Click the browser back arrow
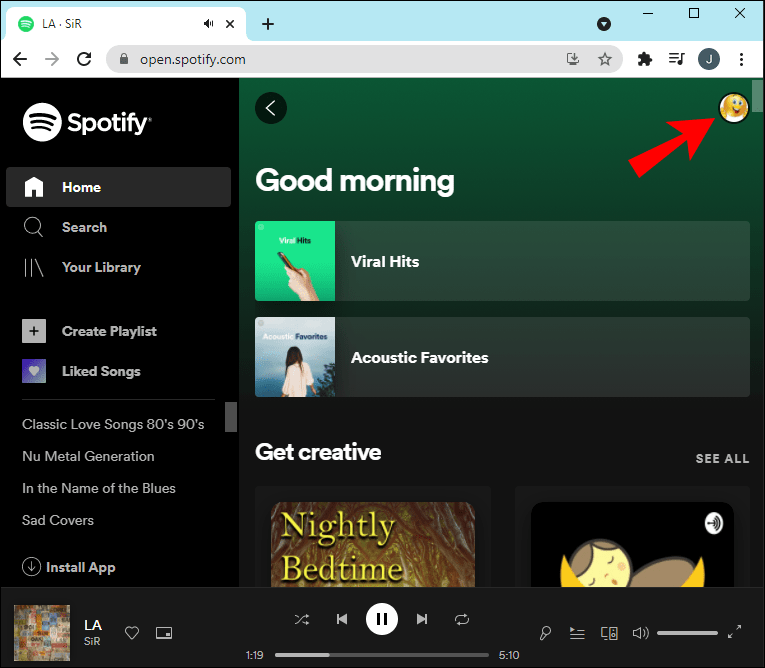This screenshot has width=765, height=668. pyautogui.click(x=20, y=59)
